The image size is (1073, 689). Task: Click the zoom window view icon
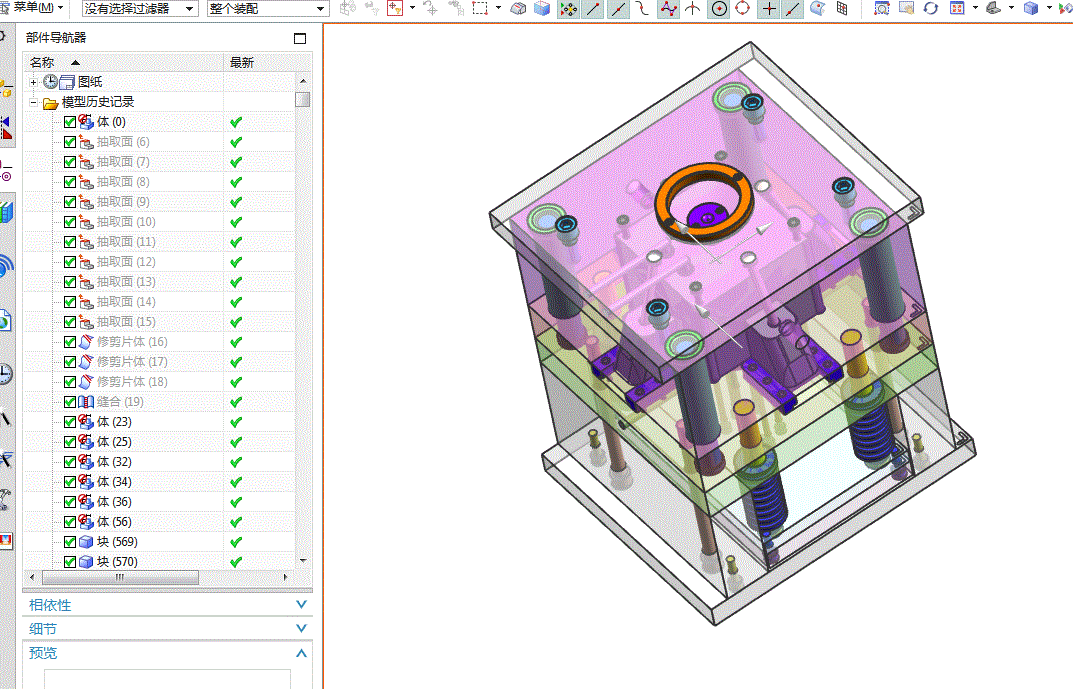(x=882, y=8)
